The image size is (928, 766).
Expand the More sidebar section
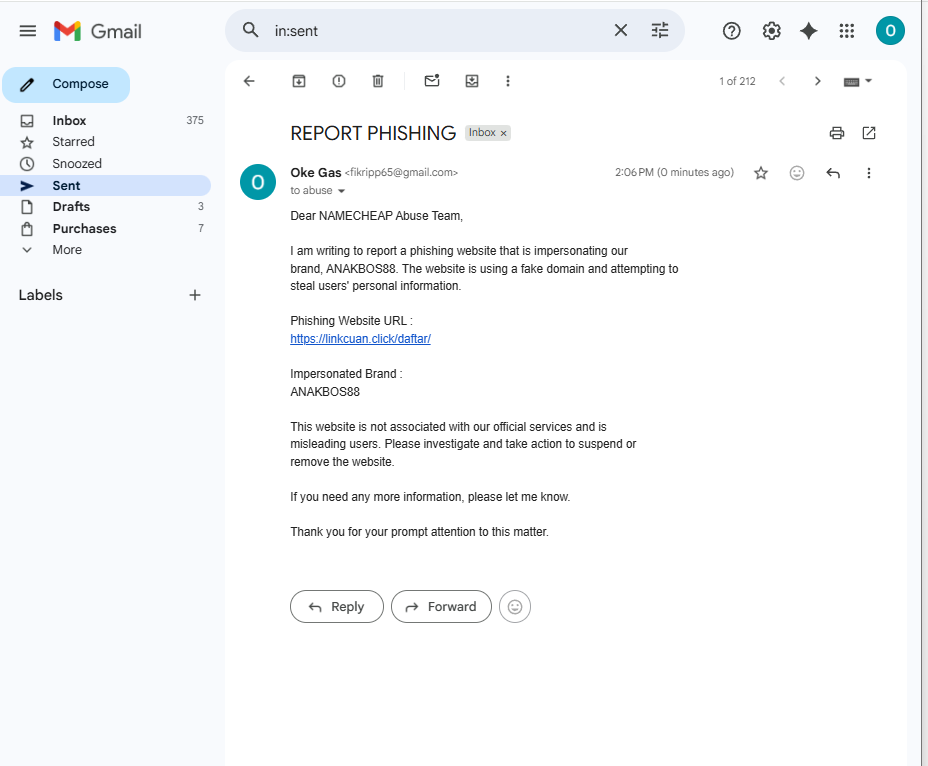coord(105,250)
